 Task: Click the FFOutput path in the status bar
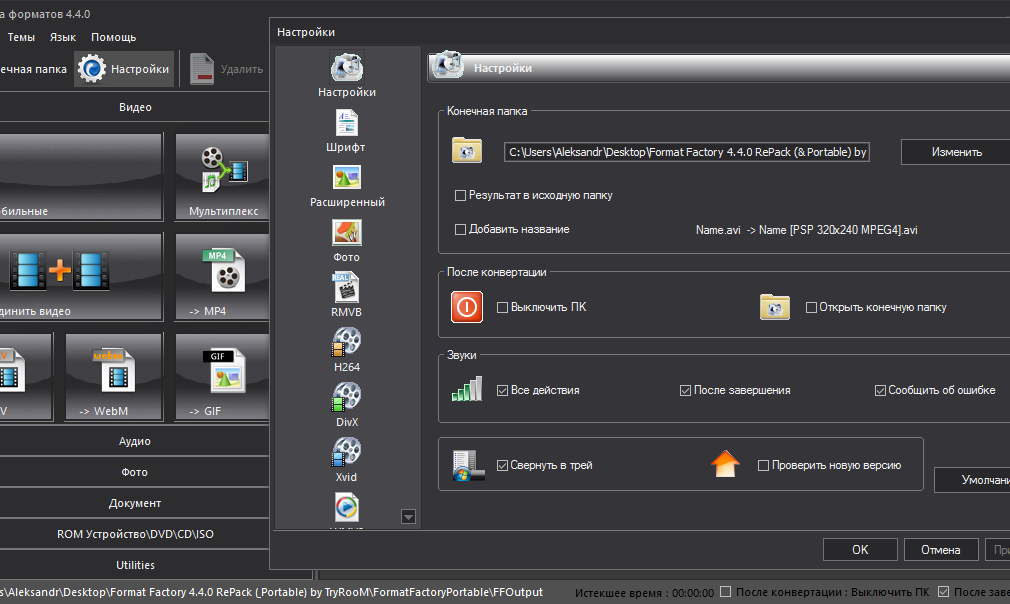[x=271, y=592]
